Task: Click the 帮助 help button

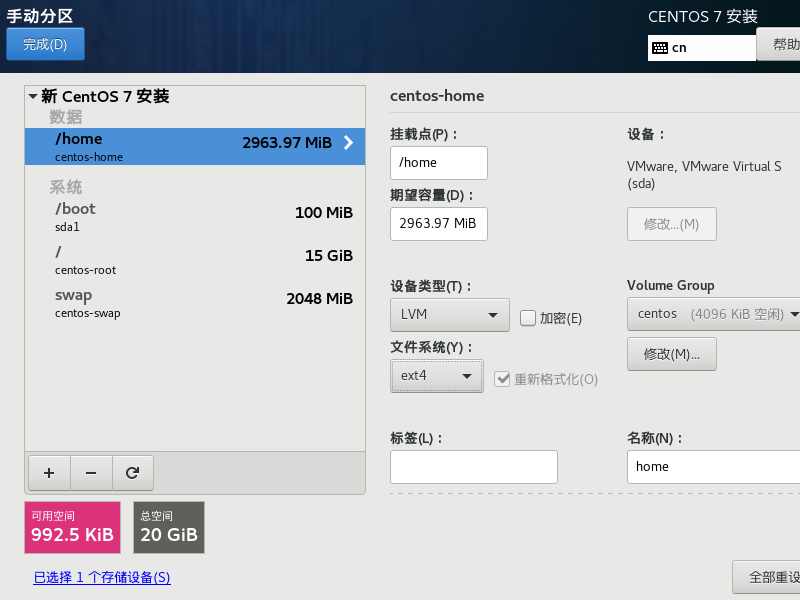Action: click(779, 44)
